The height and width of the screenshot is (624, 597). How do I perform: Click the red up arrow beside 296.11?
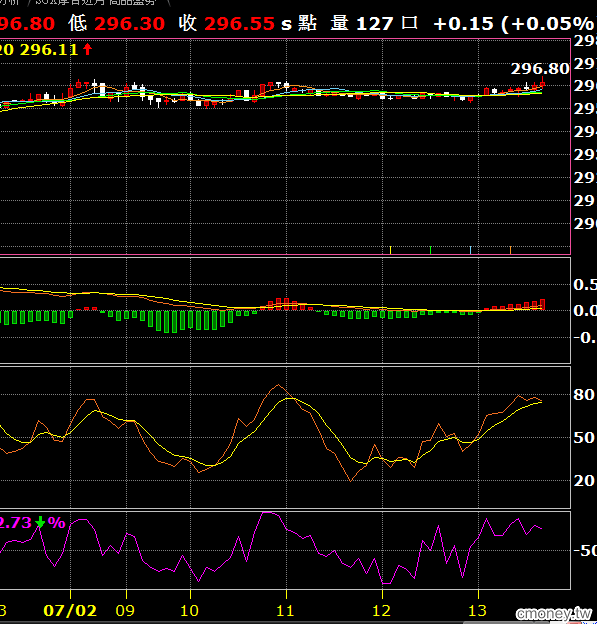88,49
